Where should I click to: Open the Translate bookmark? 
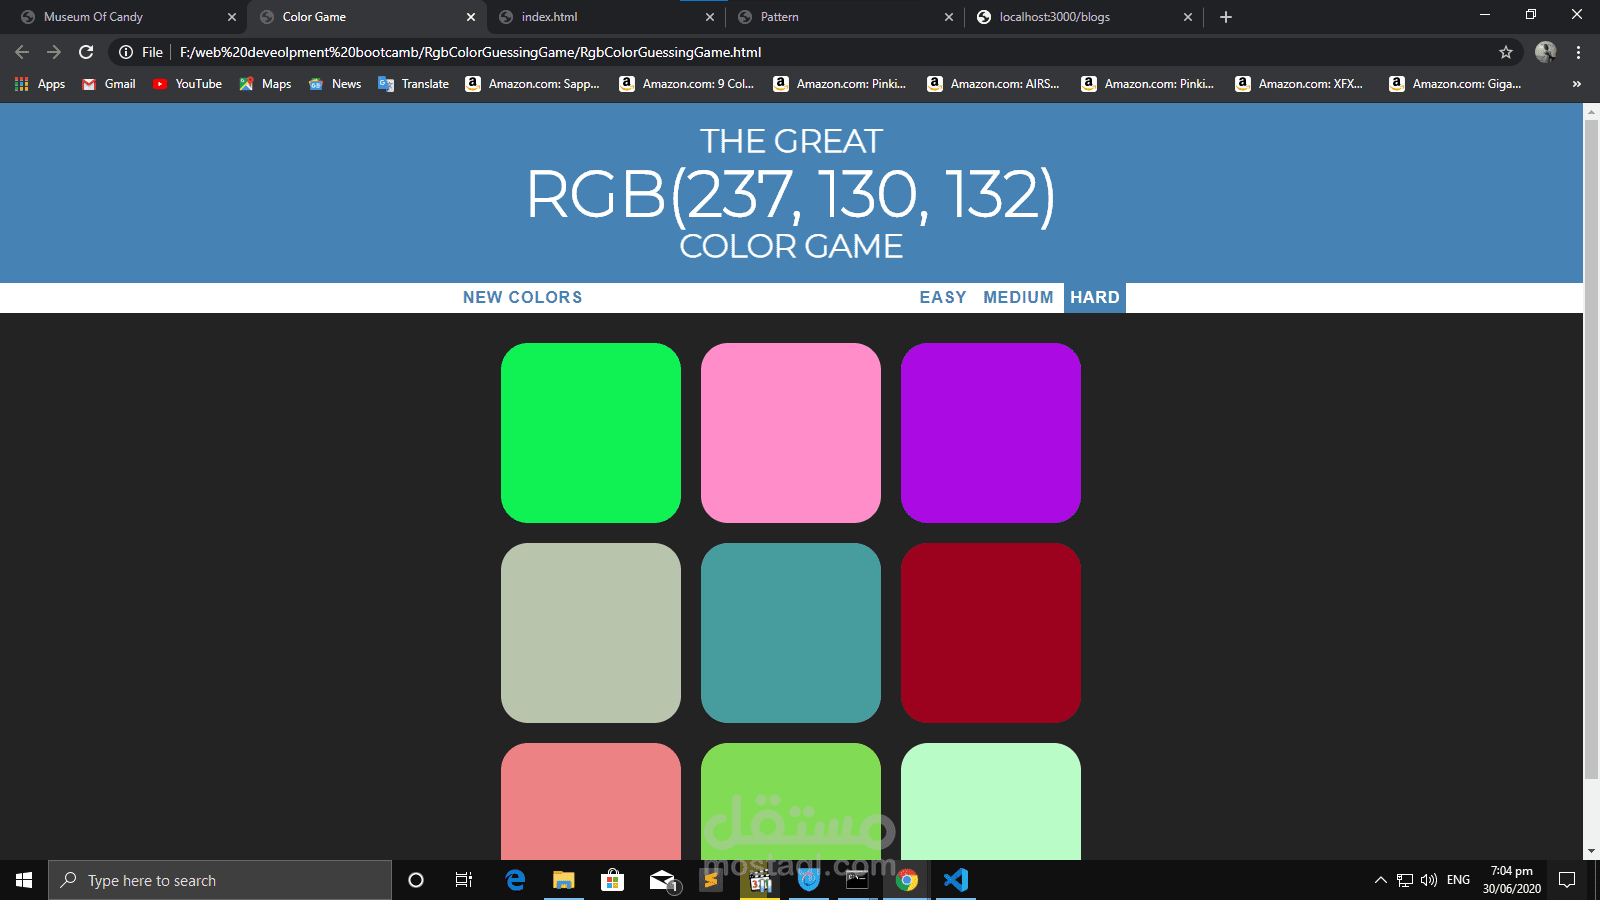(412, 84)
